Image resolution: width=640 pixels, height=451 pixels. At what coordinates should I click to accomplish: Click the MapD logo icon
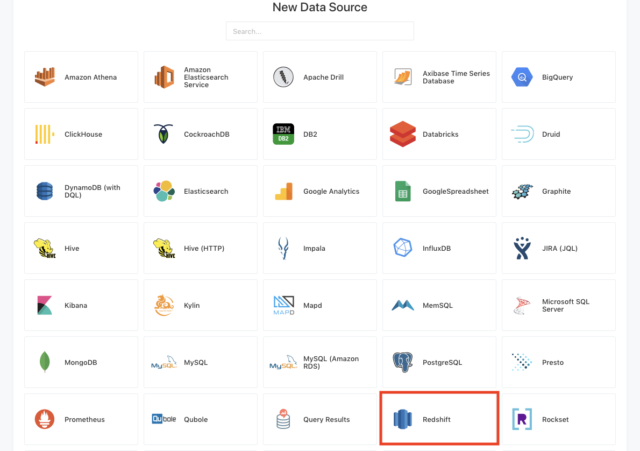(284, 305)
